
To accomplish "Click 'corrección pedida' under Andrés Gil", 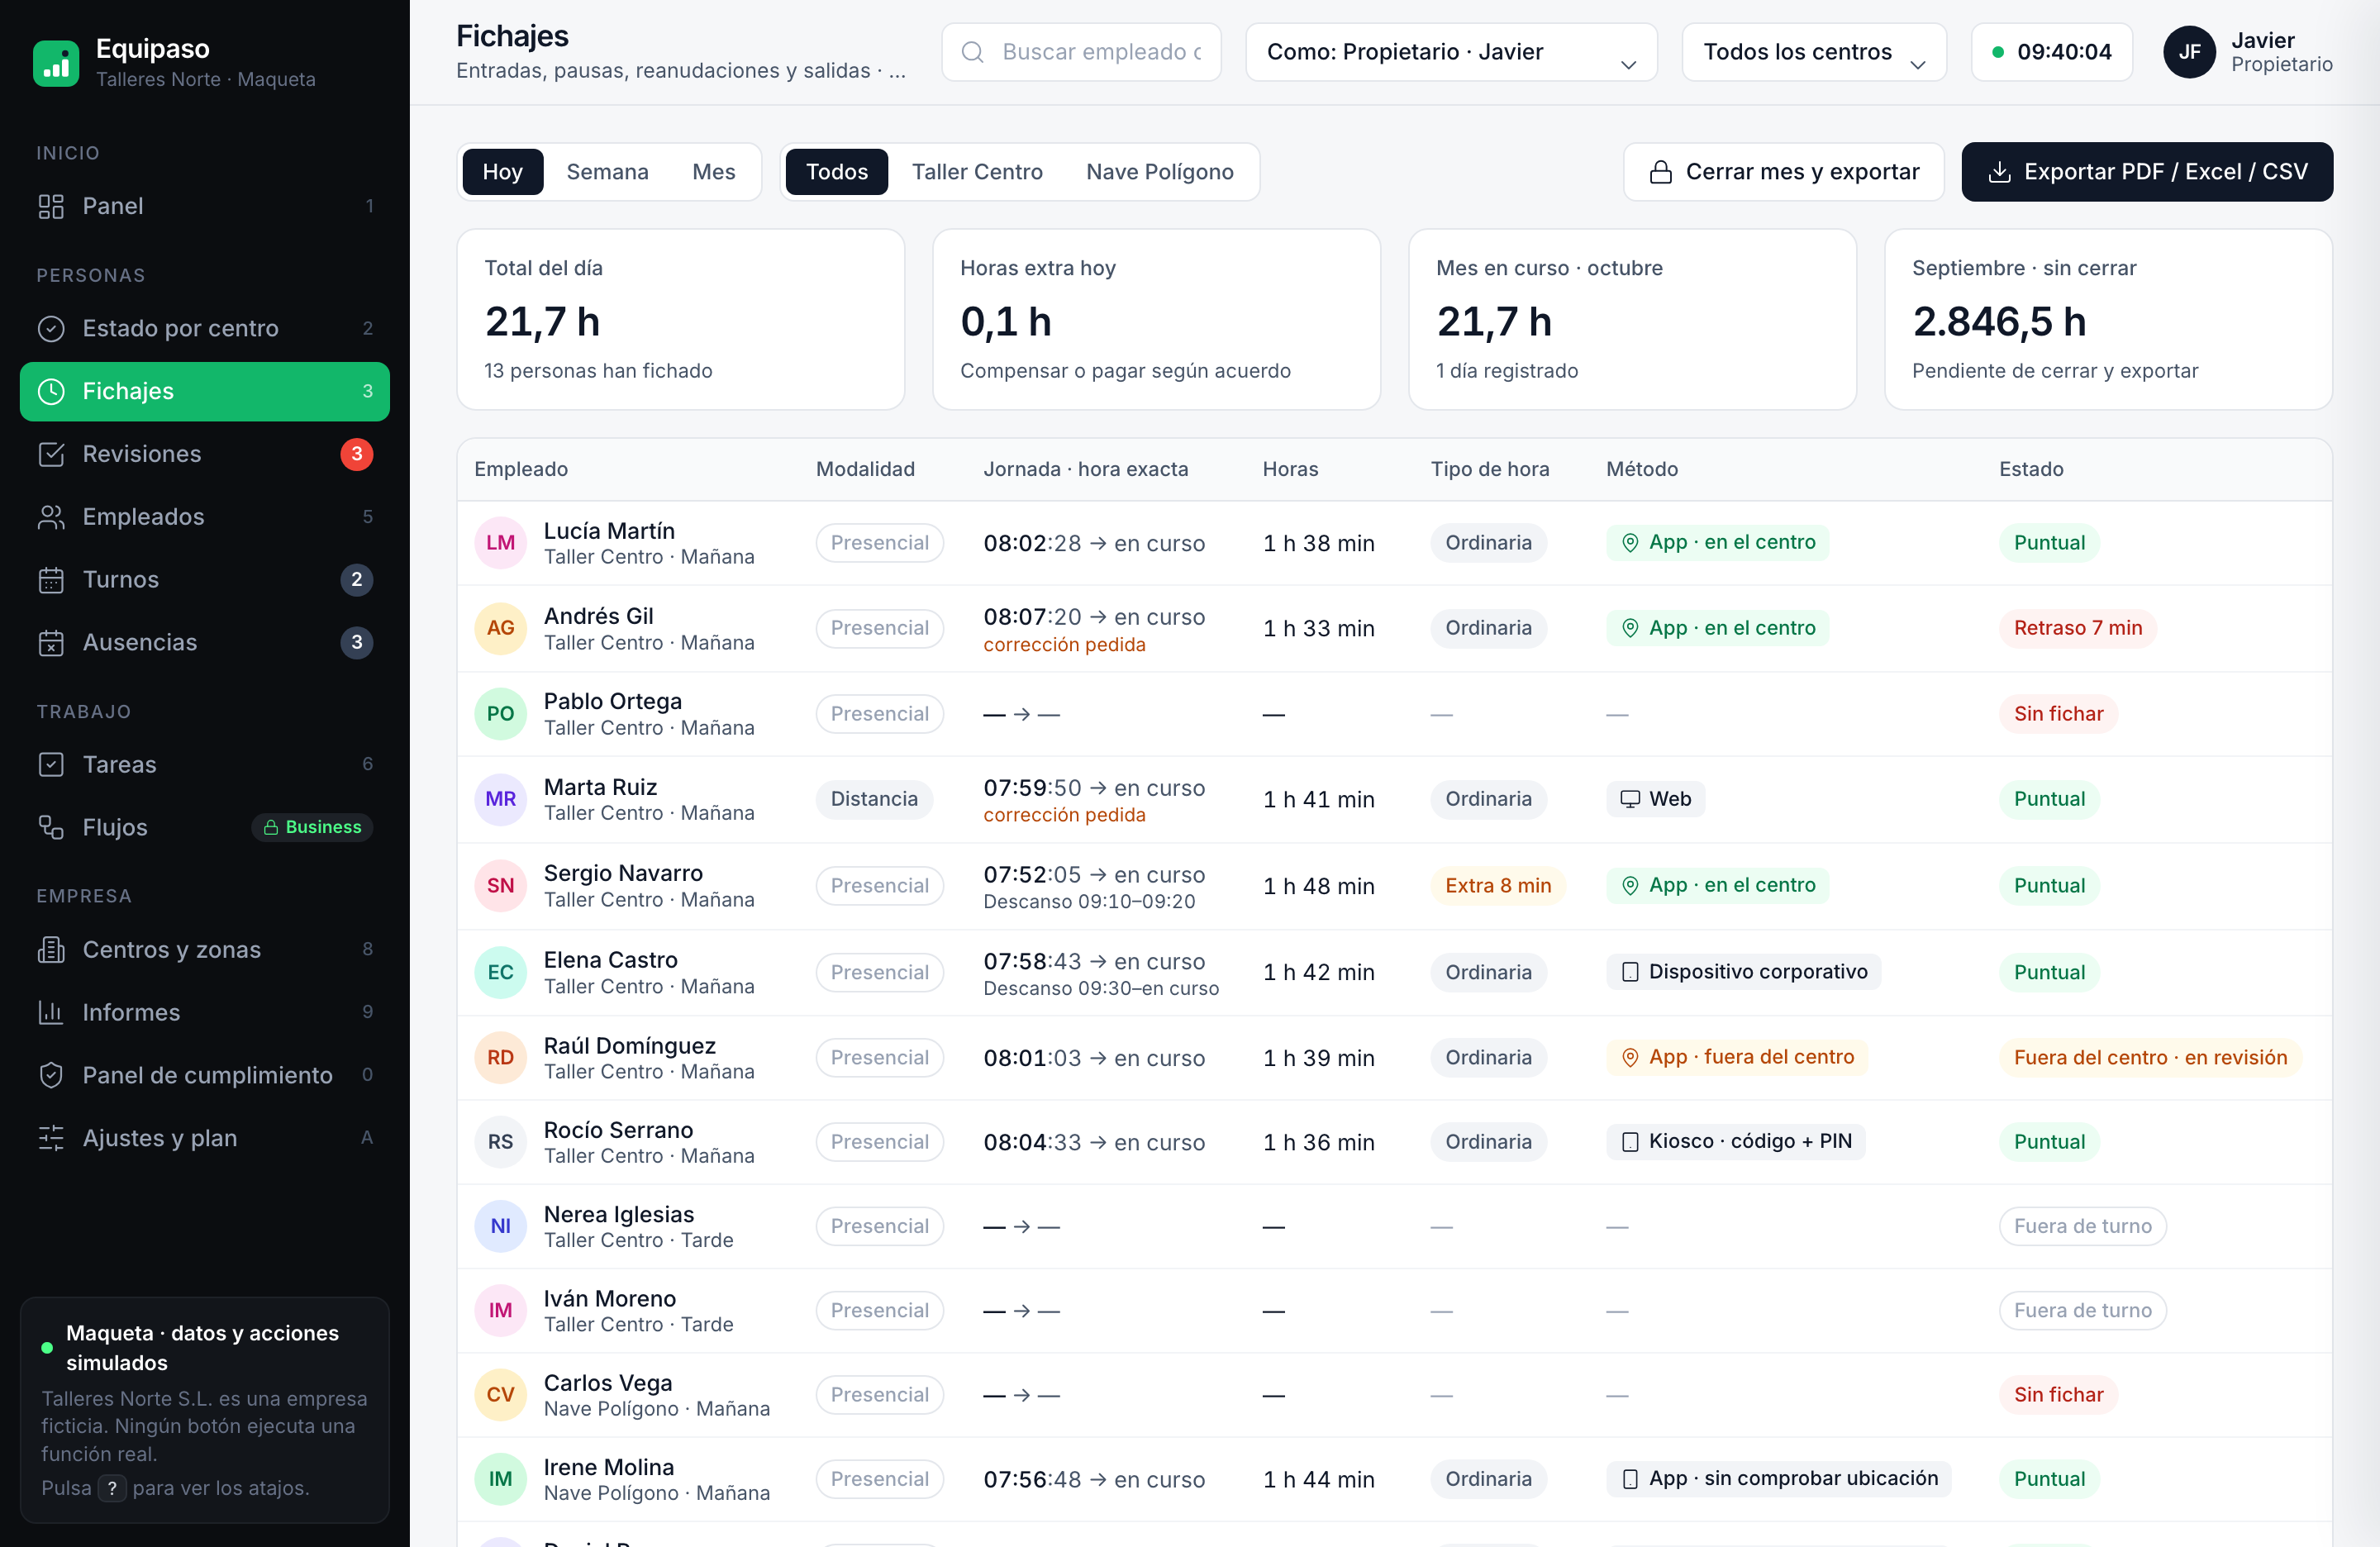I will click(x=1064, y=645).
